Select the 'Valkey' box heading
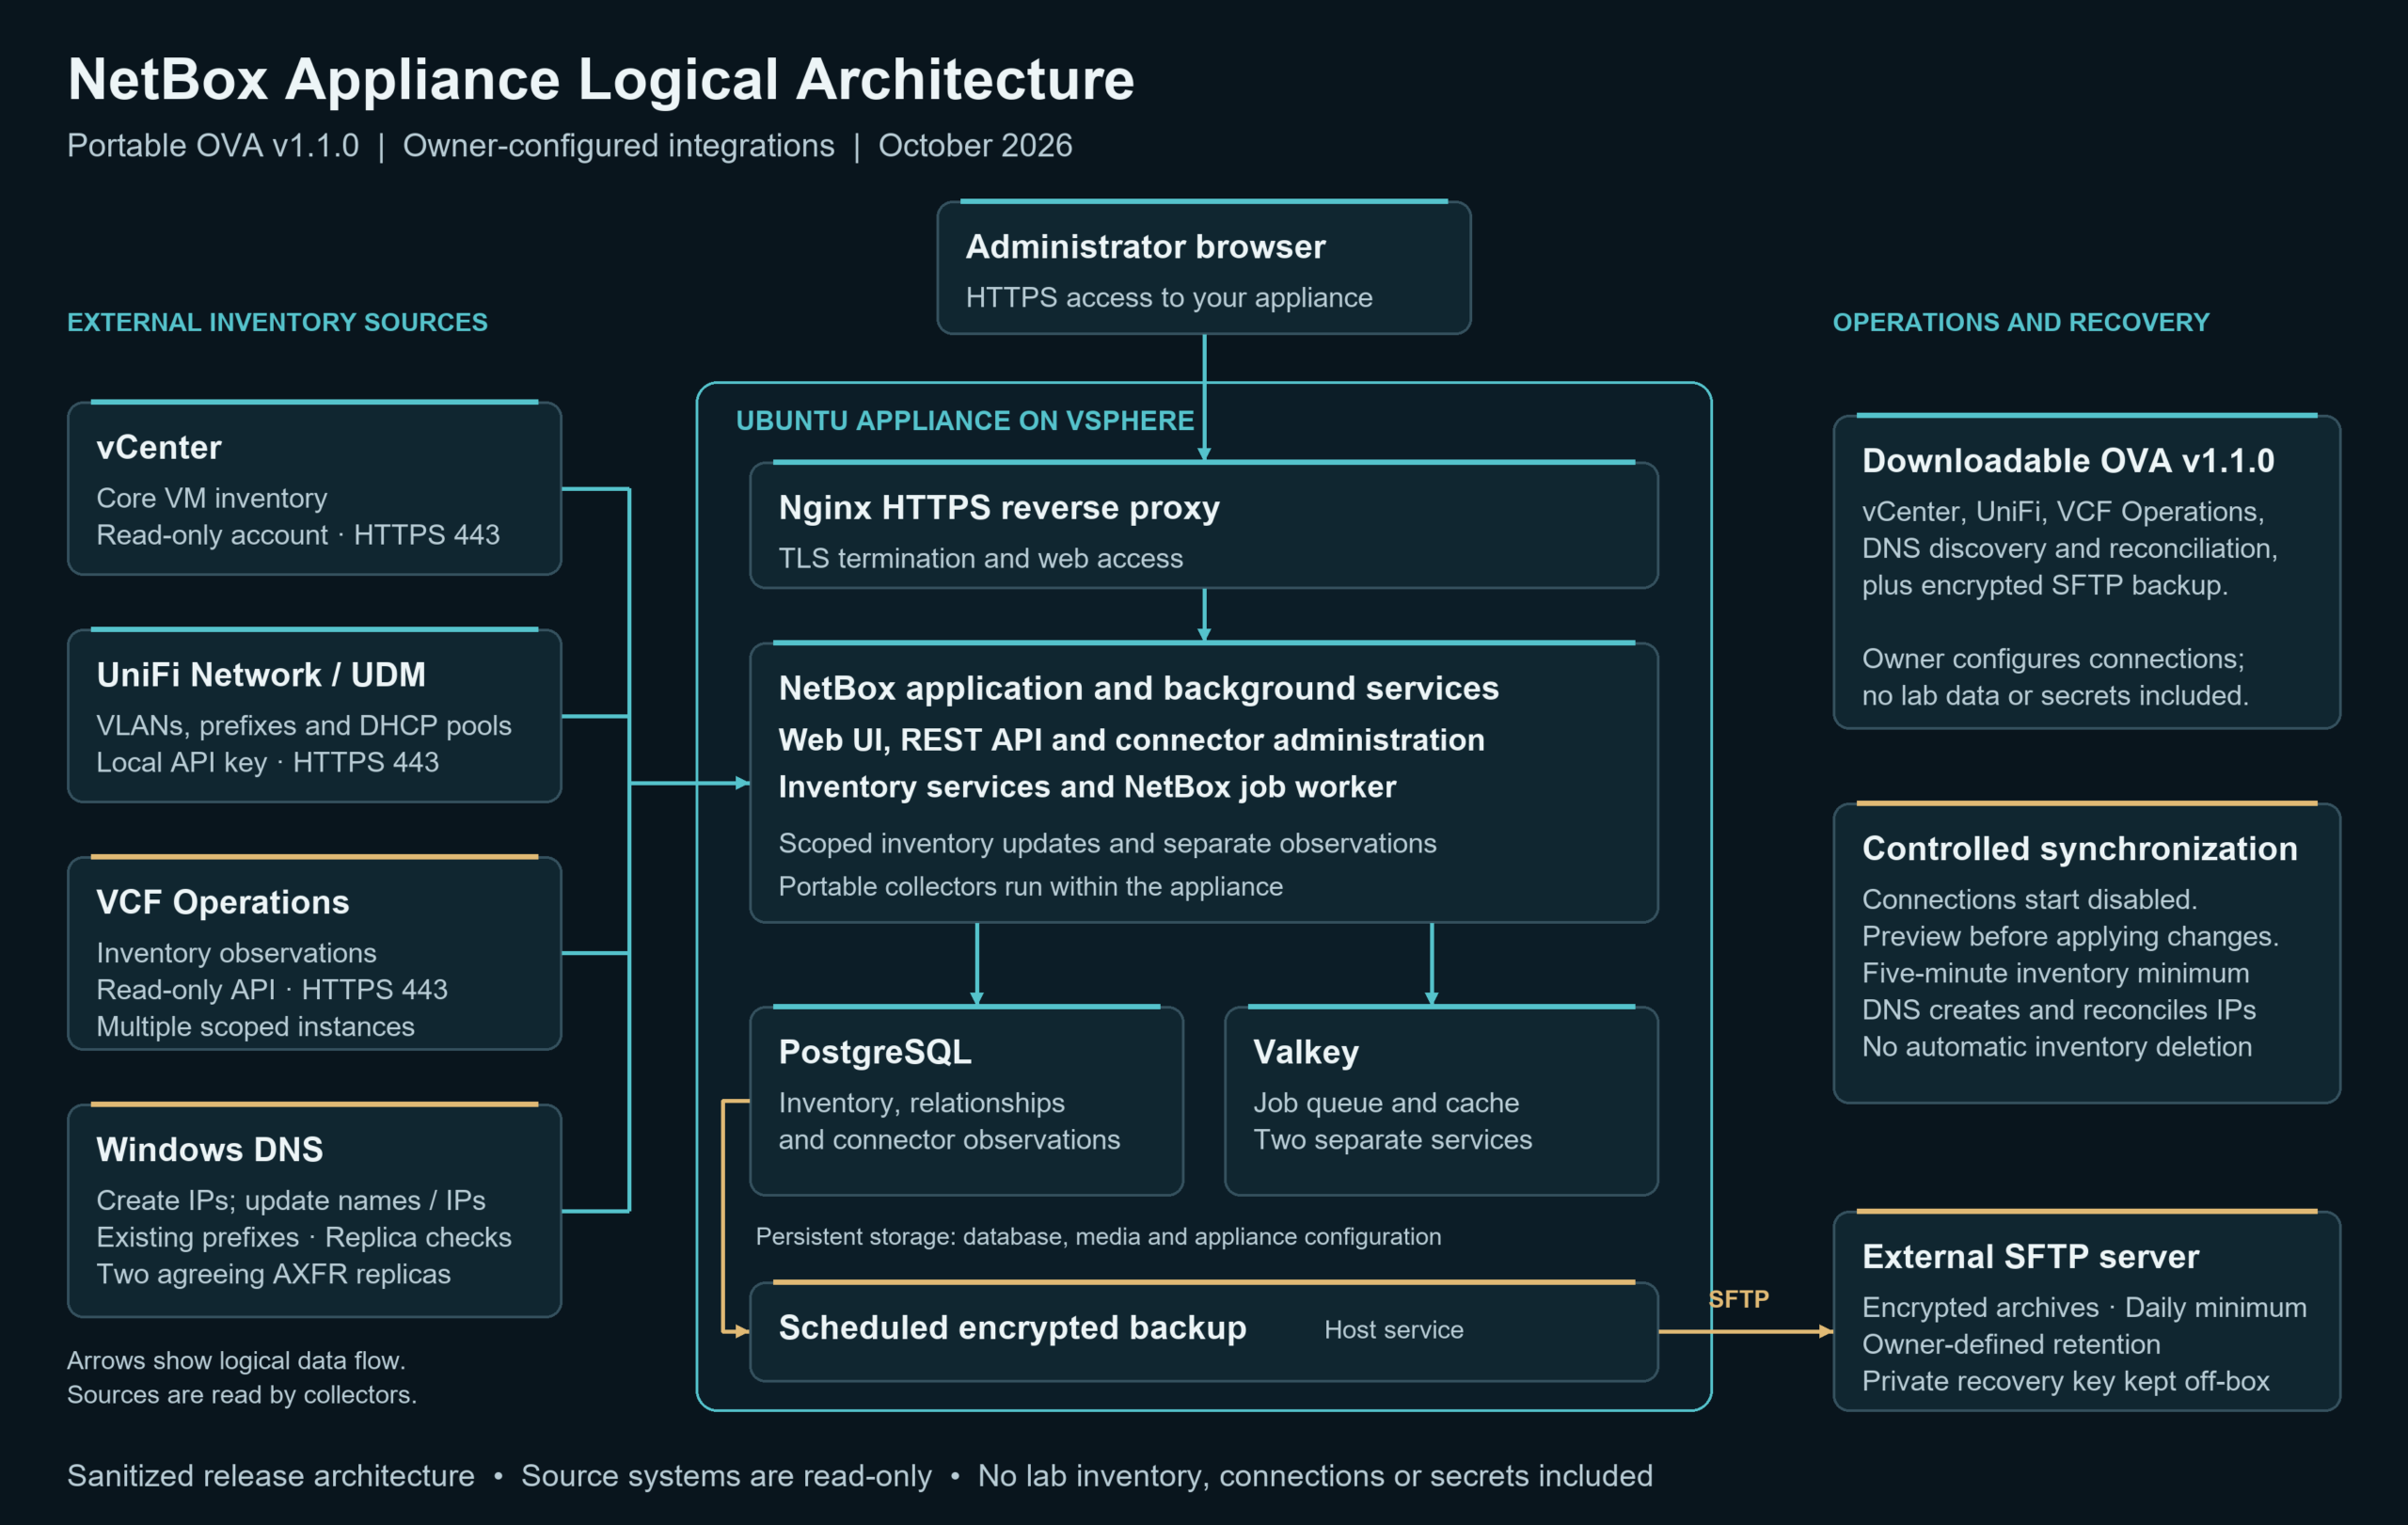This screenshot has width=2408, height=1525. pyautogui.click(x=1306, y=1052)
